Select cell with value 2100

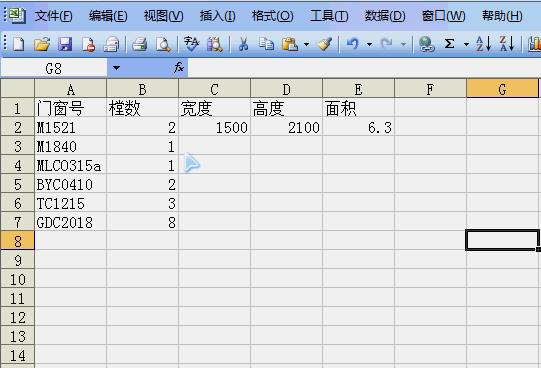(286, 127)
